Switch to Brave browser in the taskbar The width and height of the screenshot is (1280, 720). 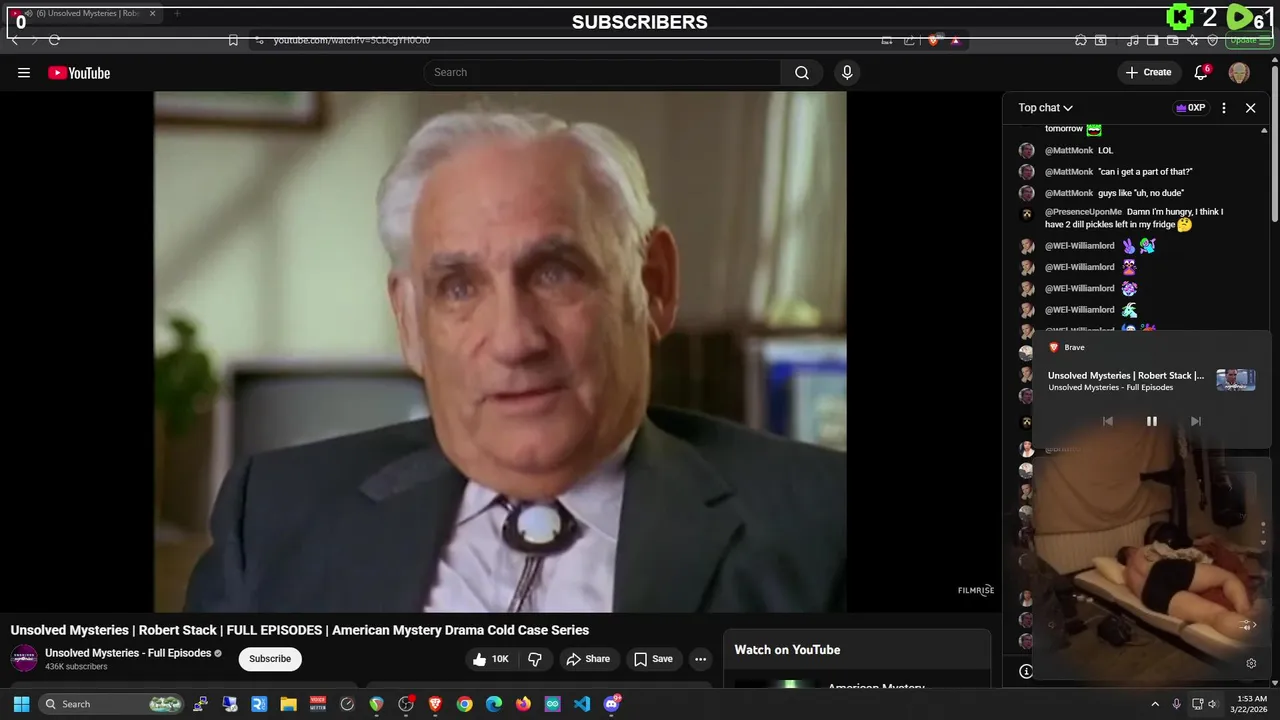(435, 704)
